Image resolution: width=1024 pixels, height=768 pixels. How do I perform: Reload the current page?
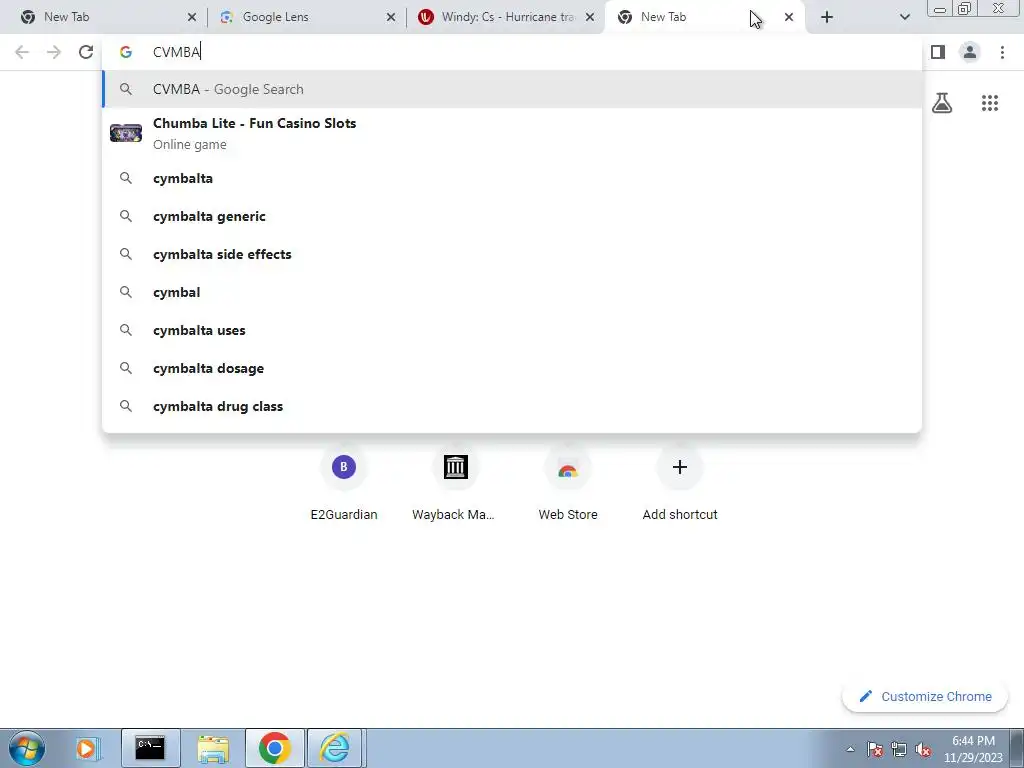click(86, 52)
